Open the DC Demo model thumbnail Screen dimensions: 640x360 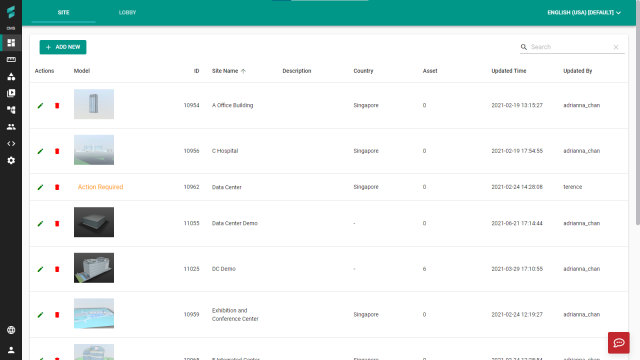tap(94, 268)
